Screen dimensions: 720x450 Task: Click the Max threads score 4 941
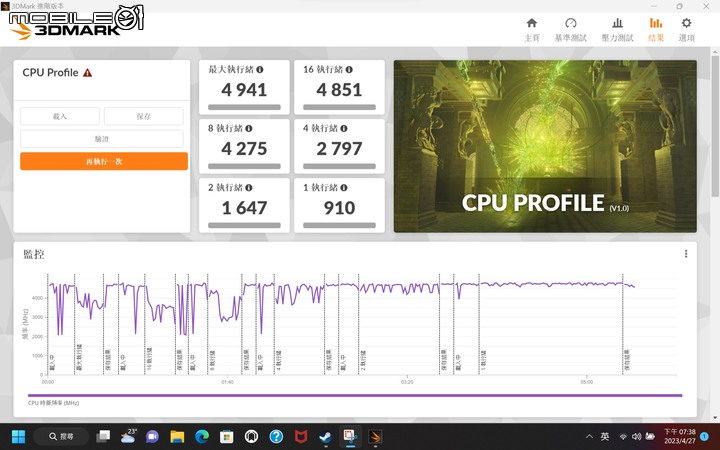coord(244,90)
